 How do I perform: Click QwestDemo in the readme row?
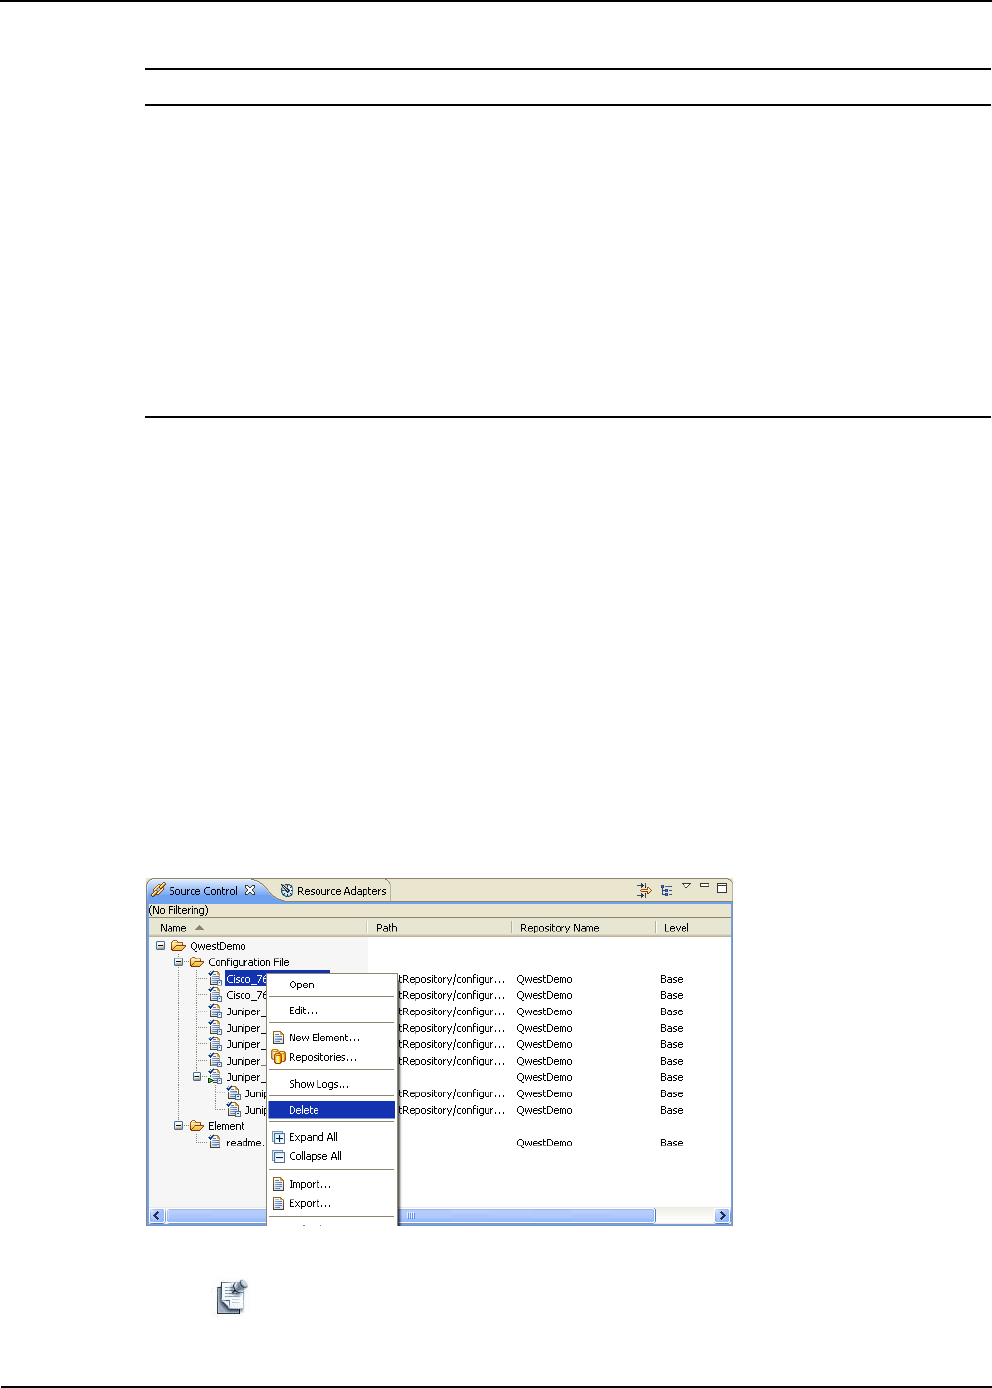tap(544, 1142)
